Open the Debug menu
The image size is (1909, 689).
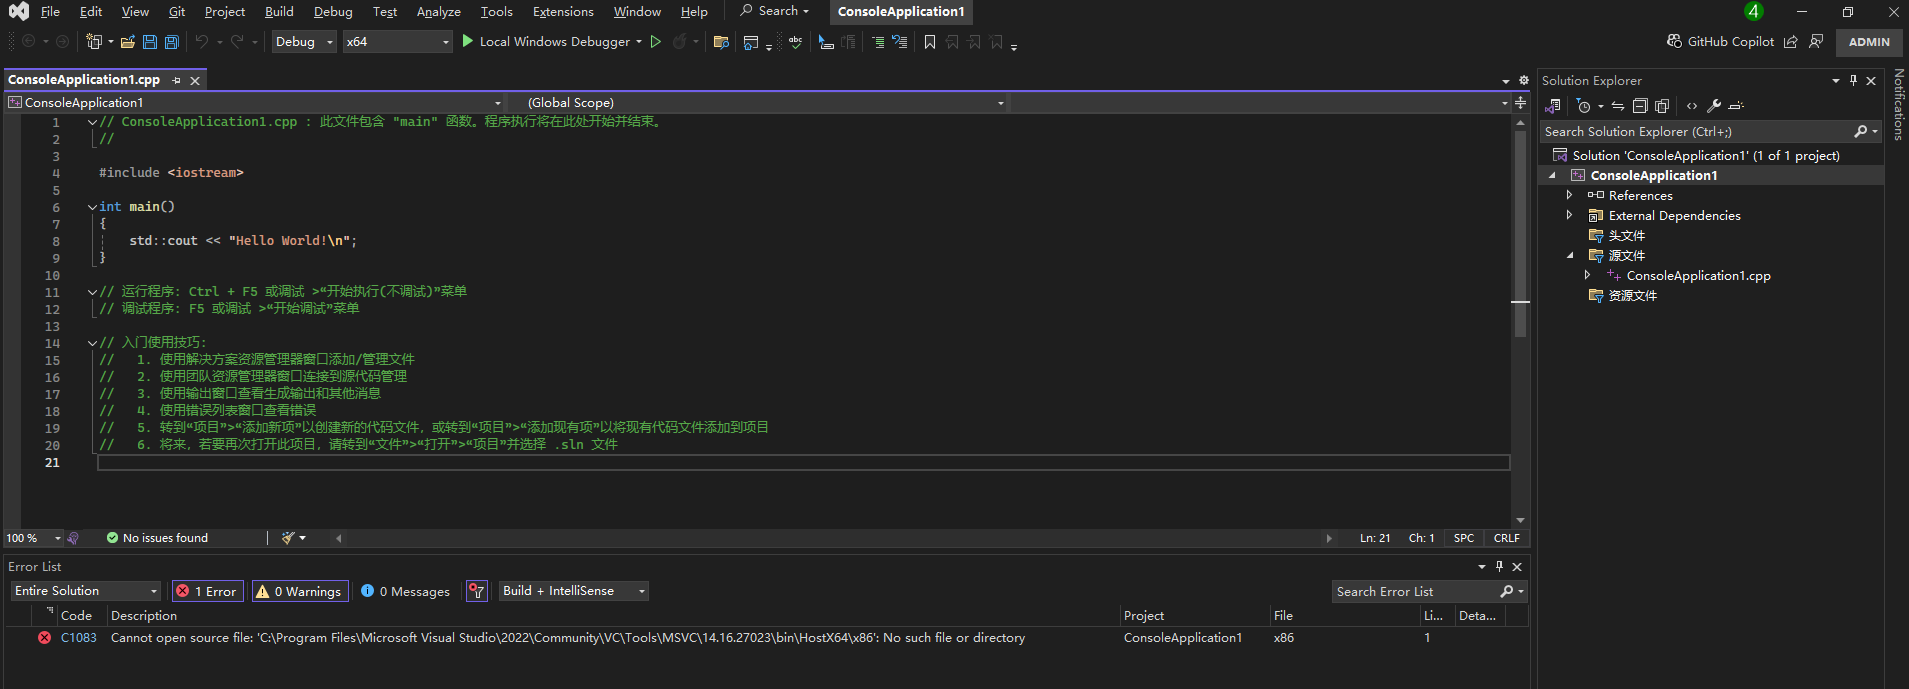coord(333,11)
